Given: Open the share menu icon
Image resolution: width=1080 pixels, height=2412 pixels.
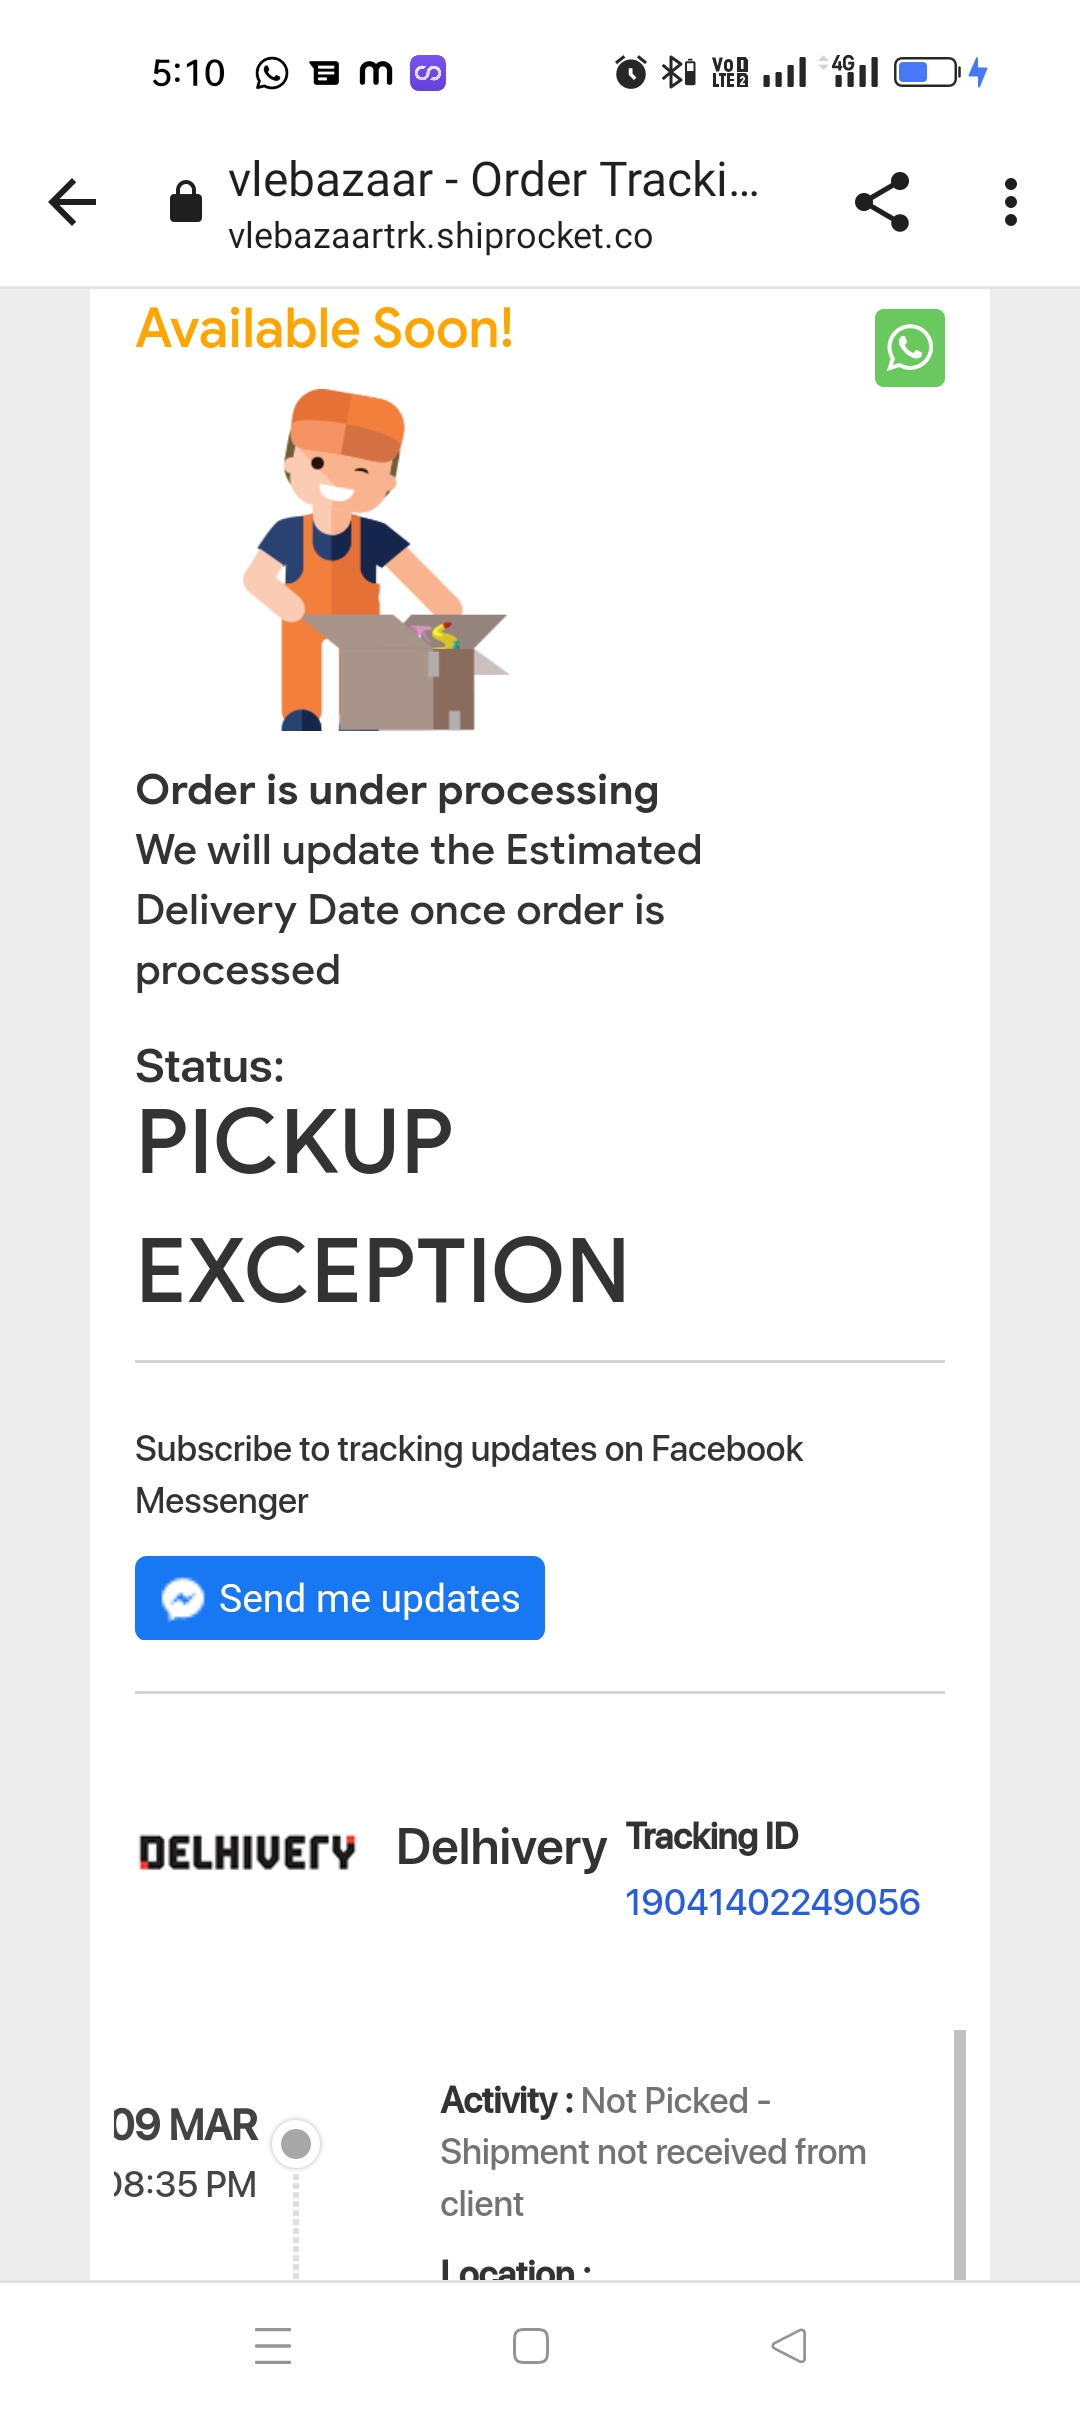Looking at the screenshot, I should 882,202.
